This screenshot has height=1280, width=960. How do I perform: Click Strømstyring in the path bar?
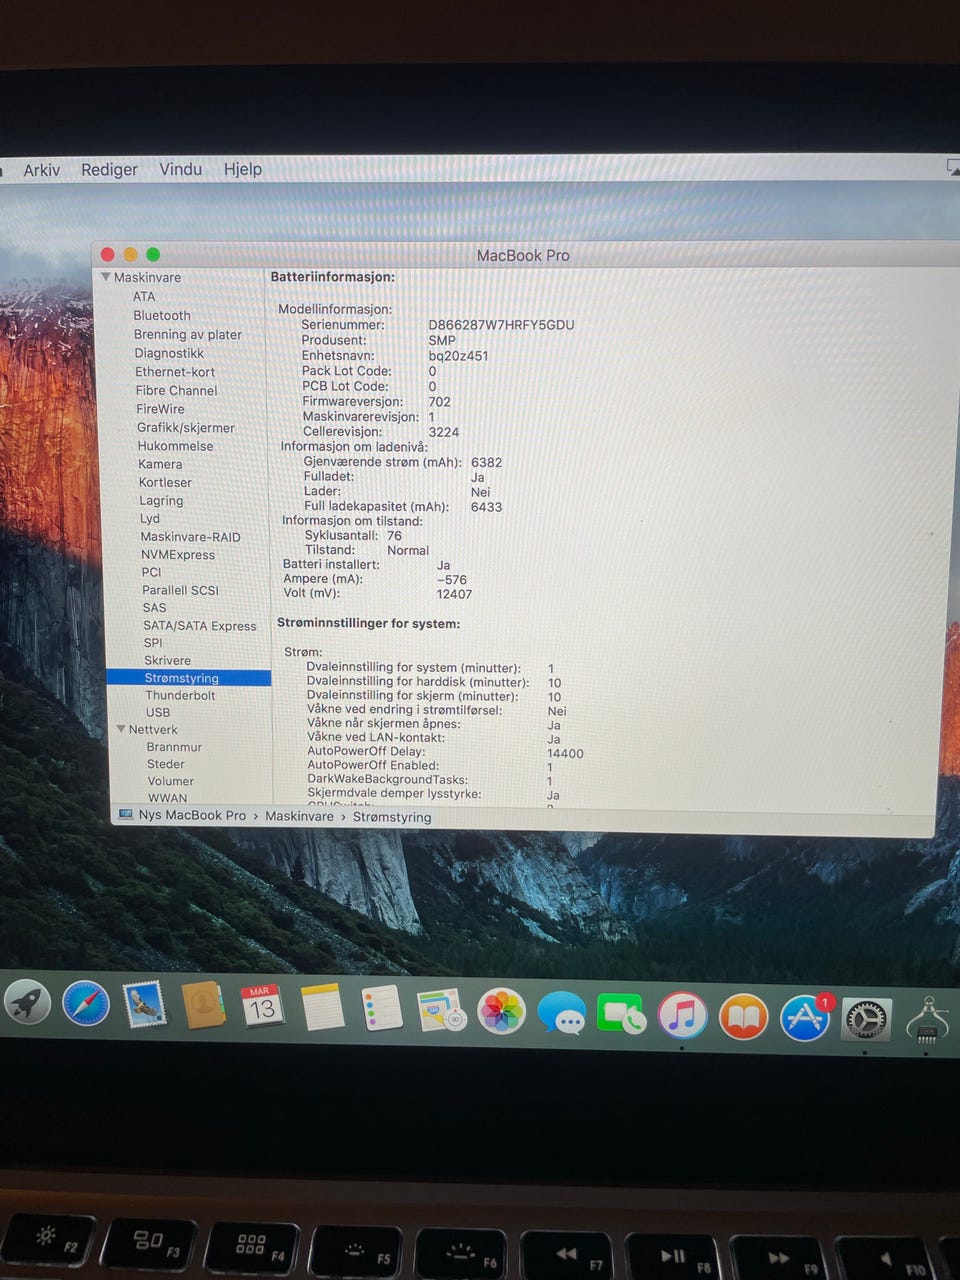tap(392, 817)
